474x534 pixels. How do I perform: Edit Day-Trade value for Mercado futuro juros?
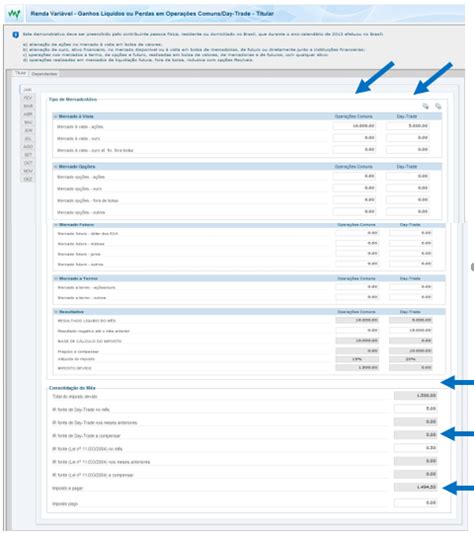(411, 253)
